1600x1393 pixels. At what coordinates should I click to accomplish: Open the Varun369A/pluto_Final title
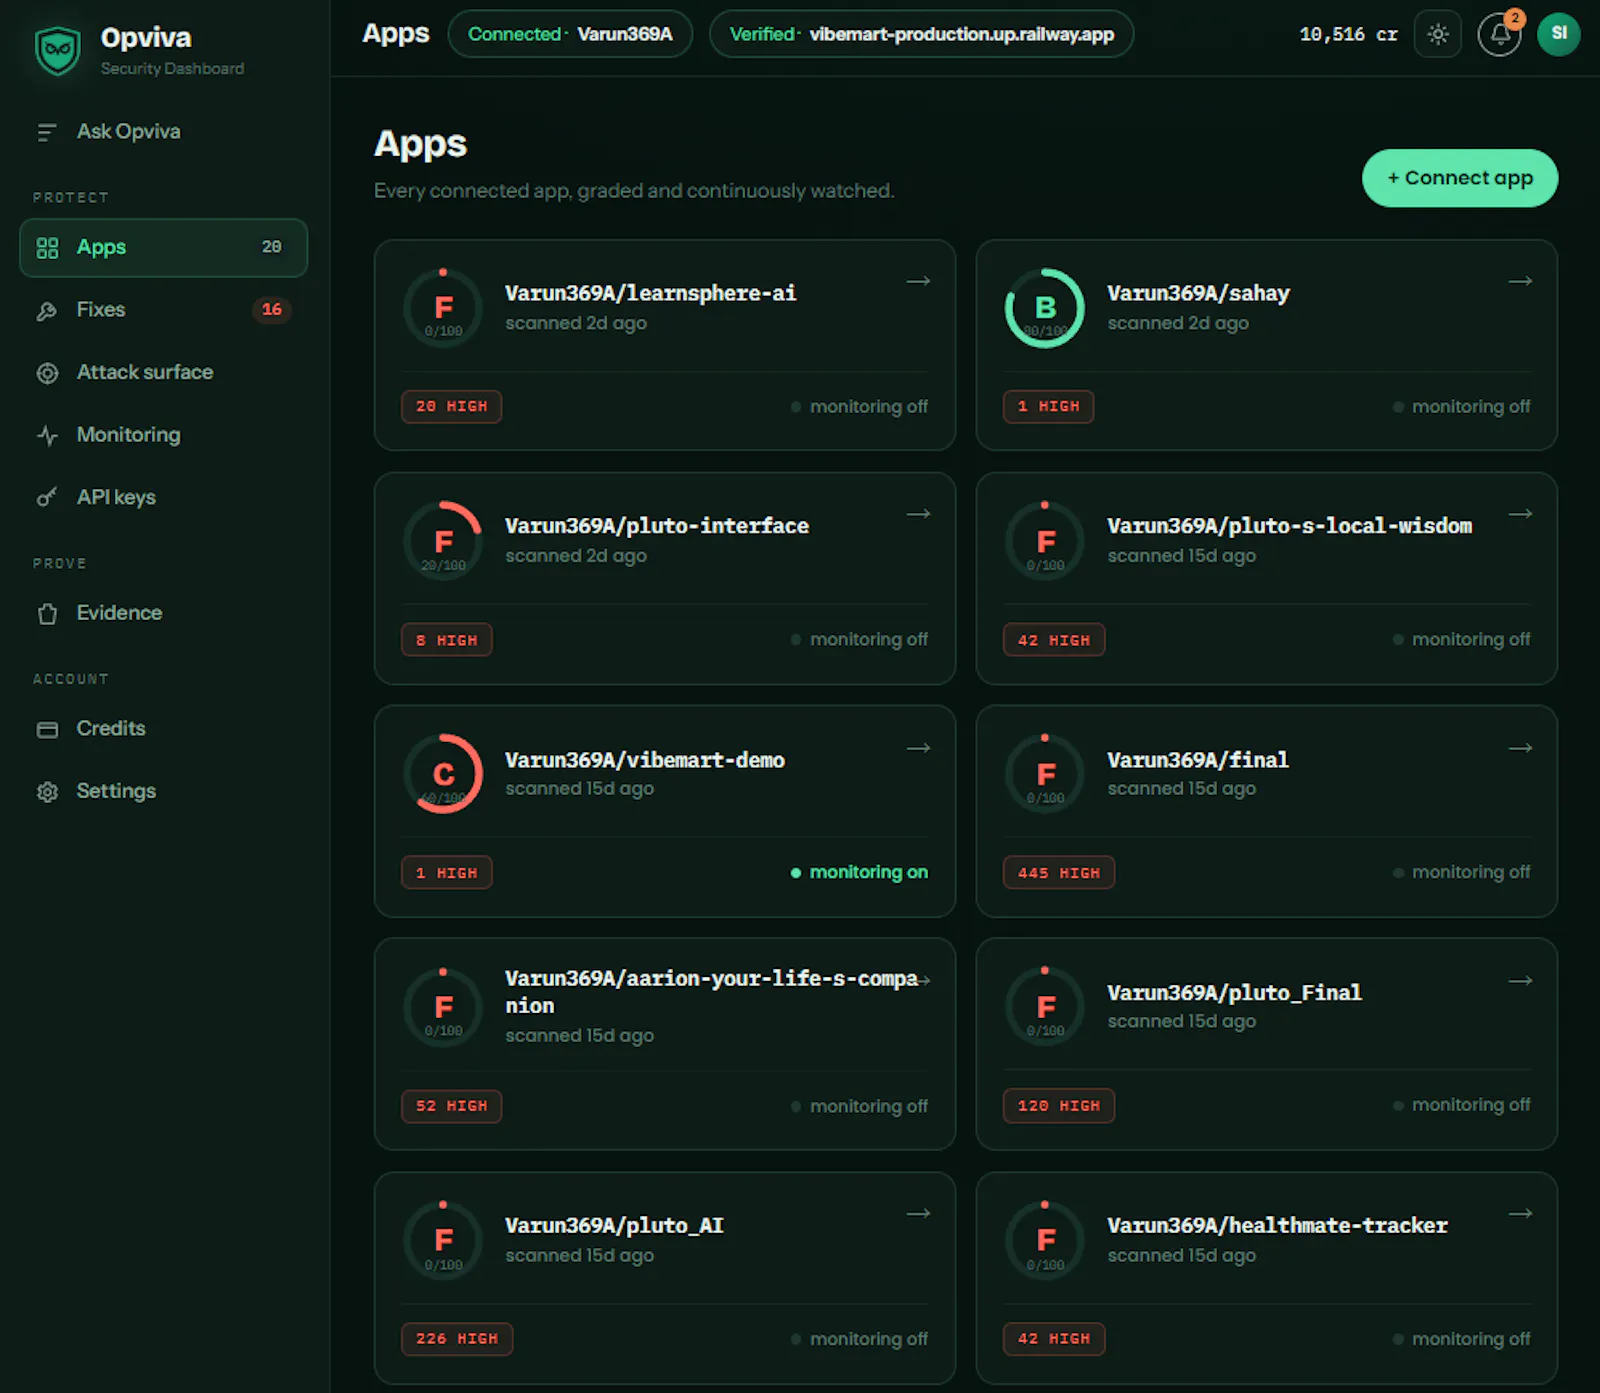click(x=1234, y=993)
